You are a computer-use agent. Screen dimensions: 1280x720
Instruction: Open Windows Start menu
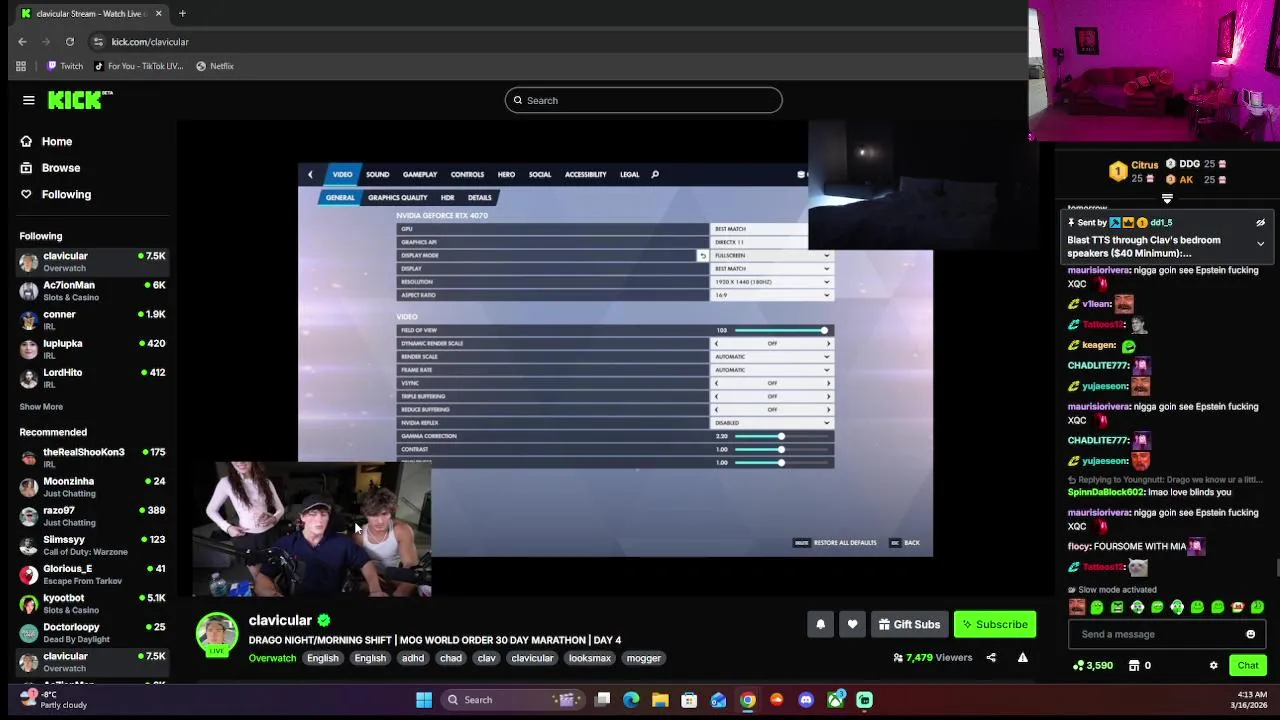coord(424,700)
